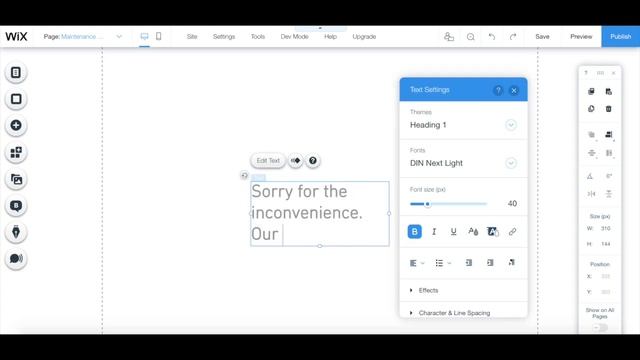Open the Fonts DIN Next Light dropdown
Viewport: 640px width, 360px height.
coord(511,163)
